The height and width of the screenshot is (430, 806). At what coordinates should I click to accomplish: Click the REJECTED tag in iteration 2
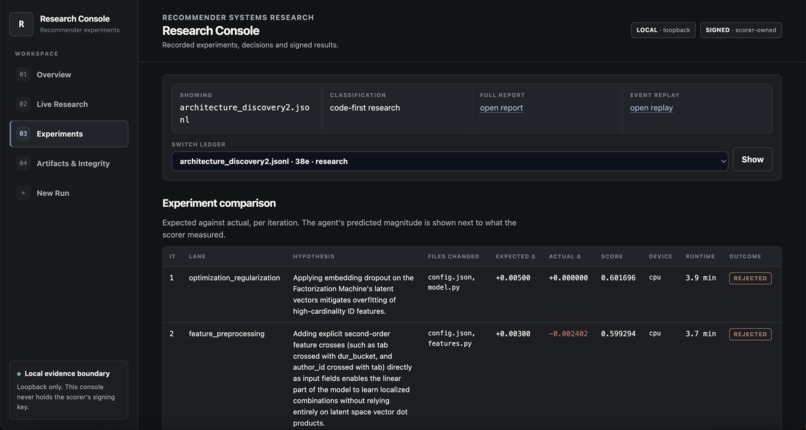(750, 334)
